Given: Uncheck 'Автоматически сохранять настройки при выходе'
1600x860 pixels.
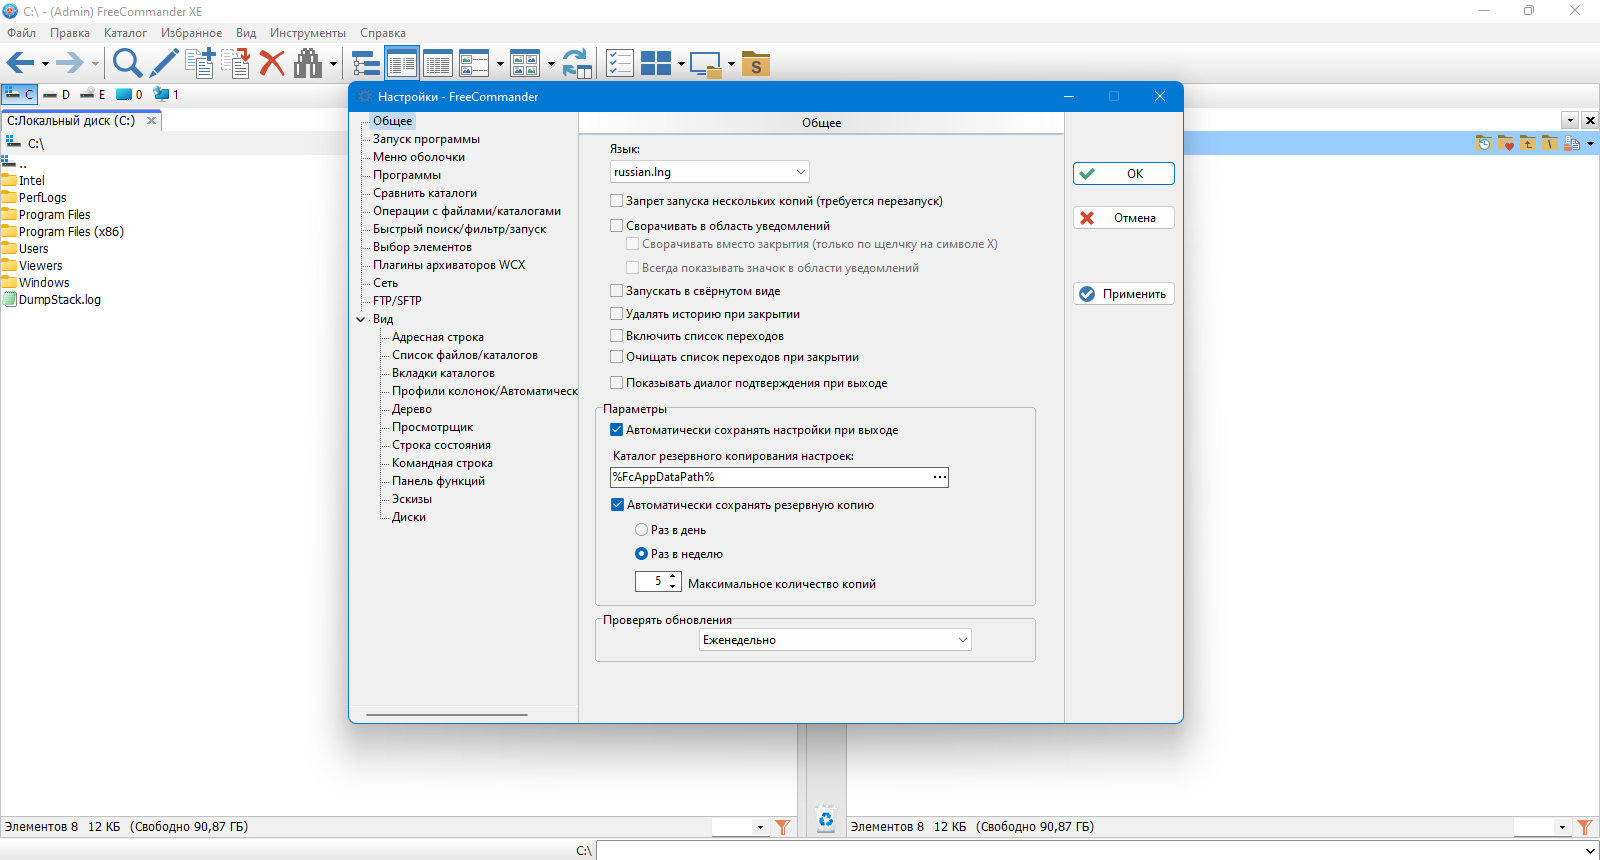Looking at the screenshot, I should click(617, 430).
